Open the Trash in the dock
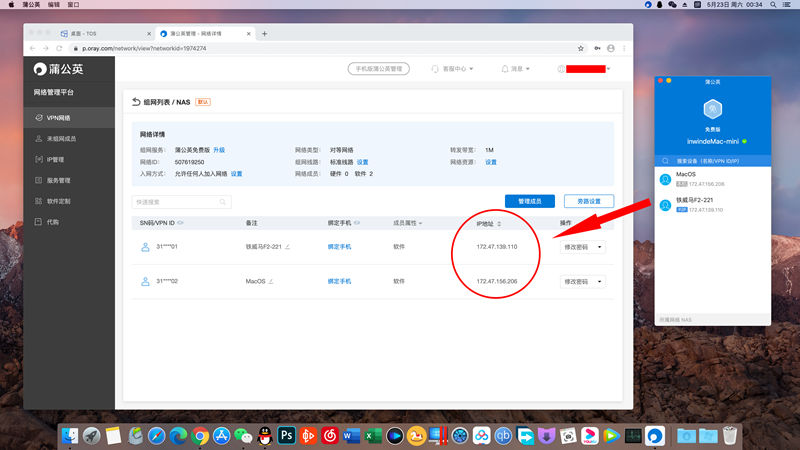 pyautogui.click(x=730, y=436)
